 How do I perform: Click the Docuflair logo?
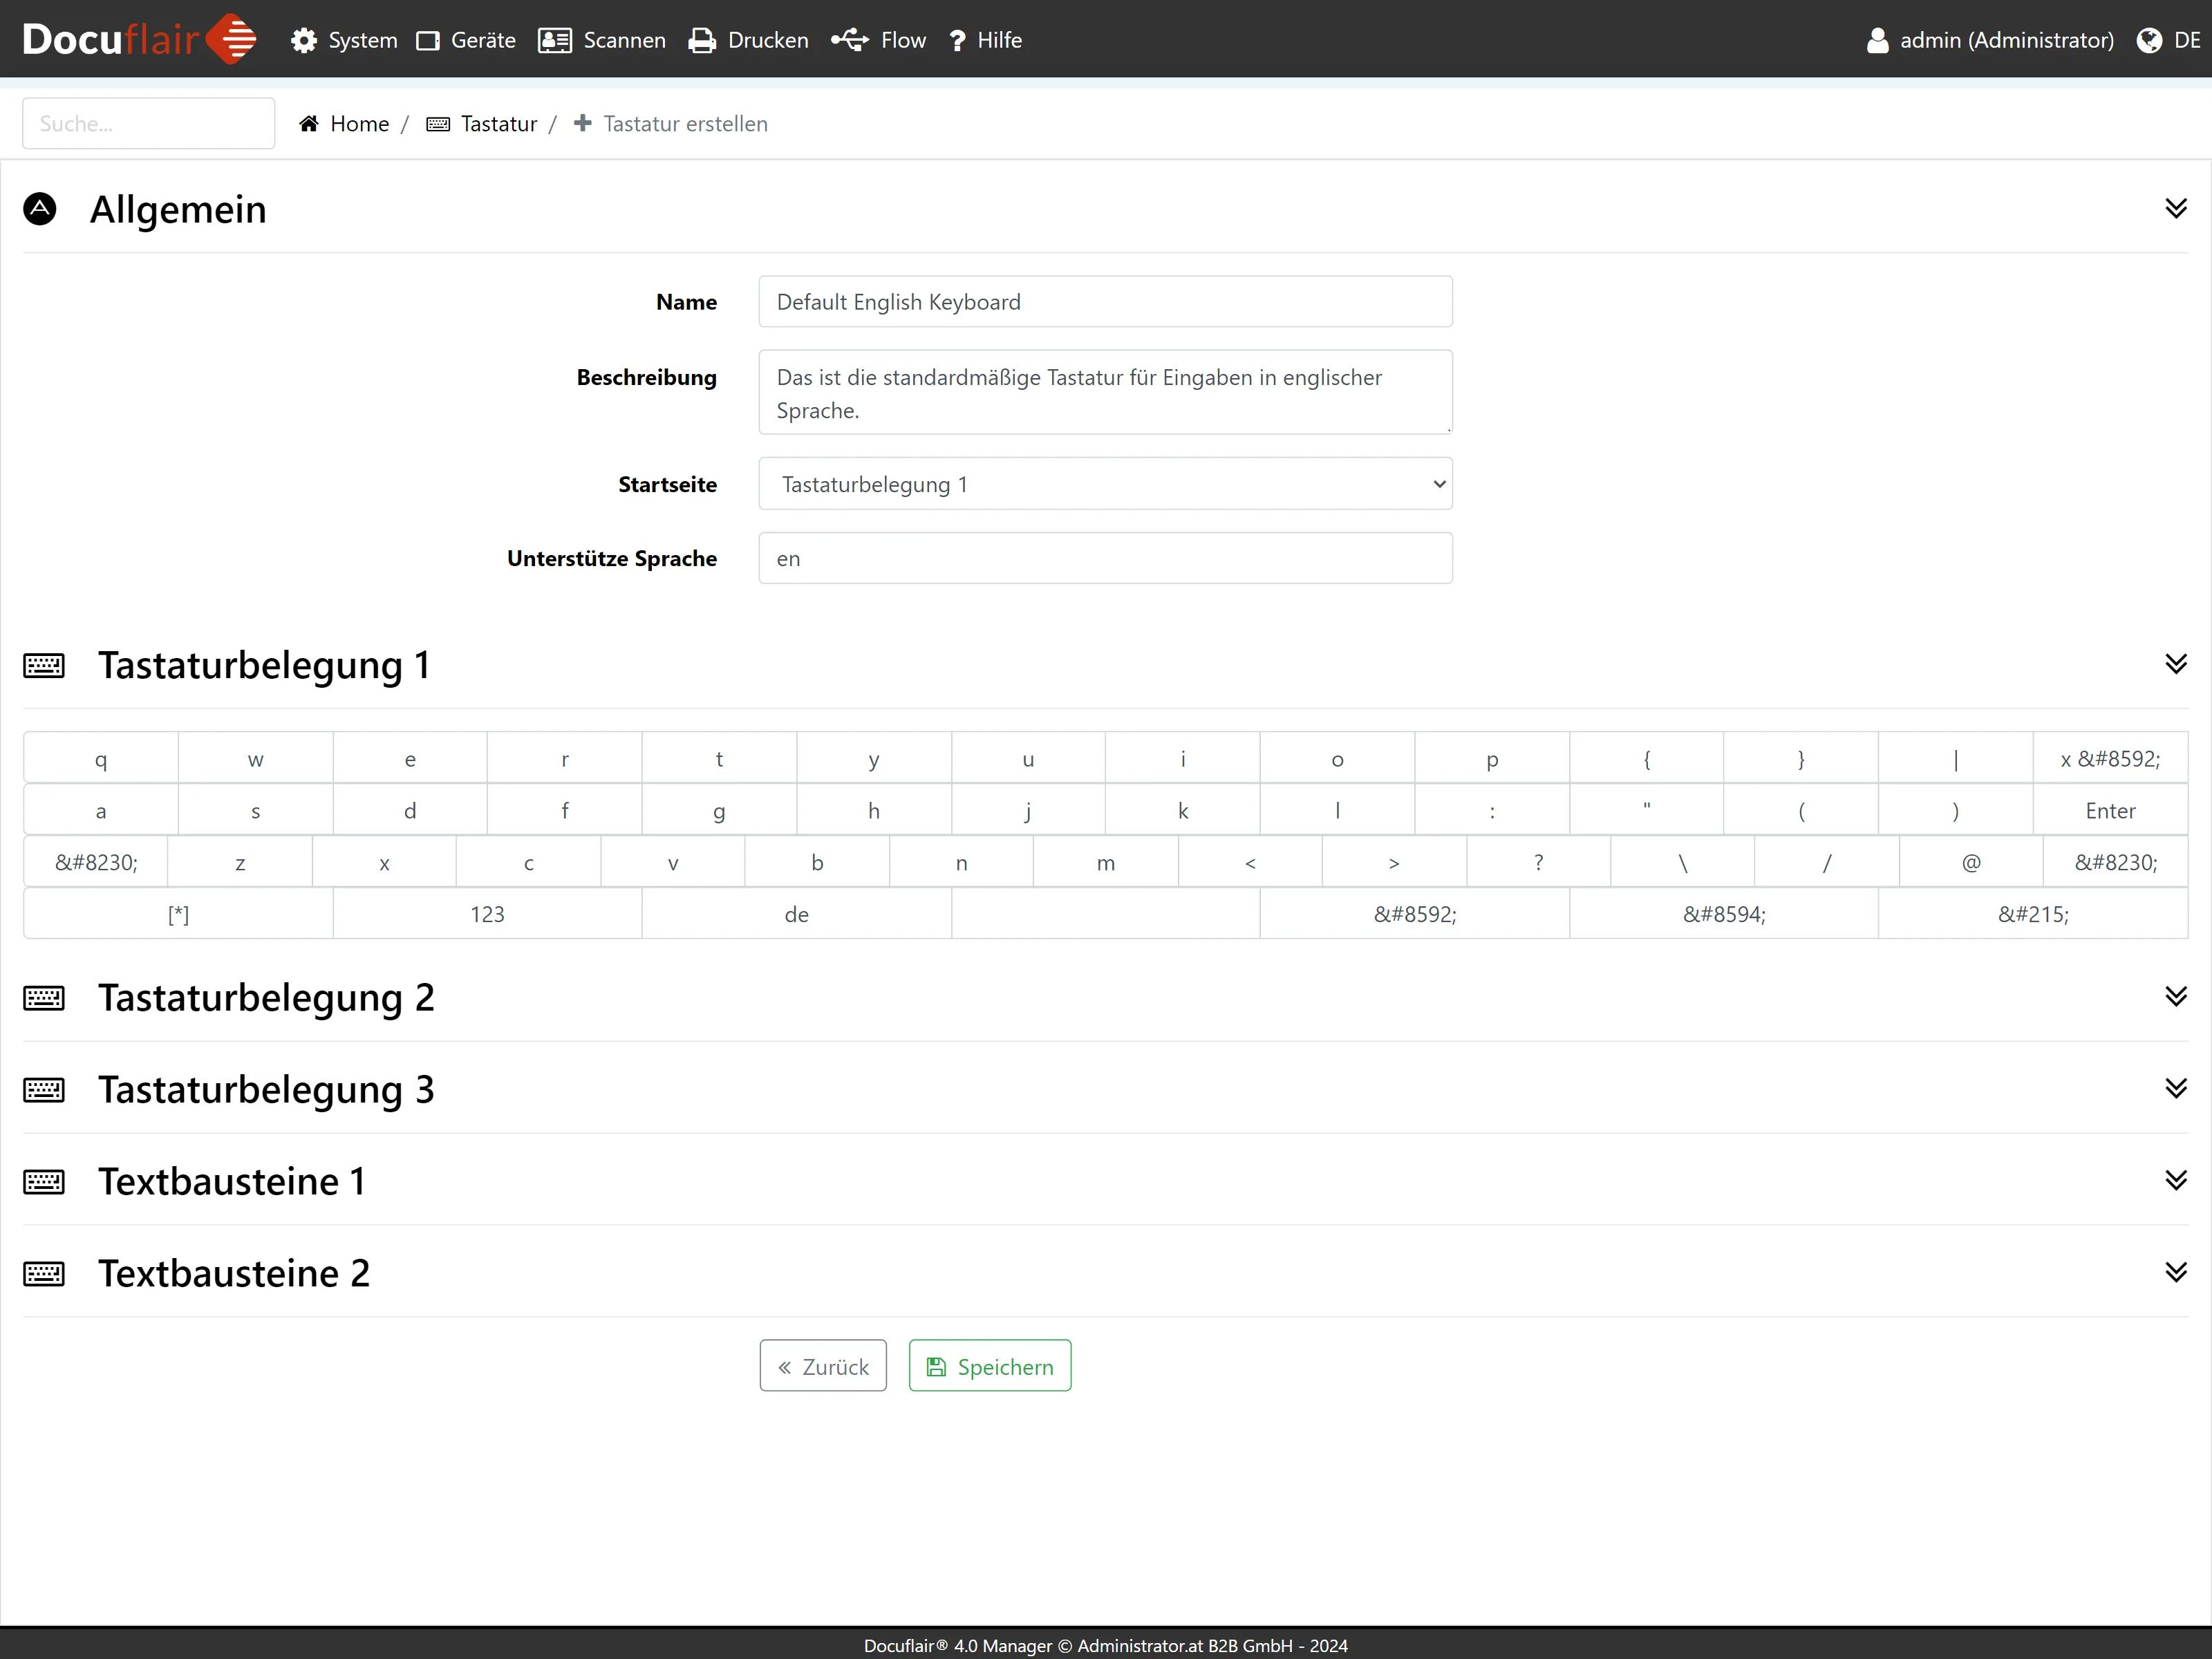pos(139,40)
